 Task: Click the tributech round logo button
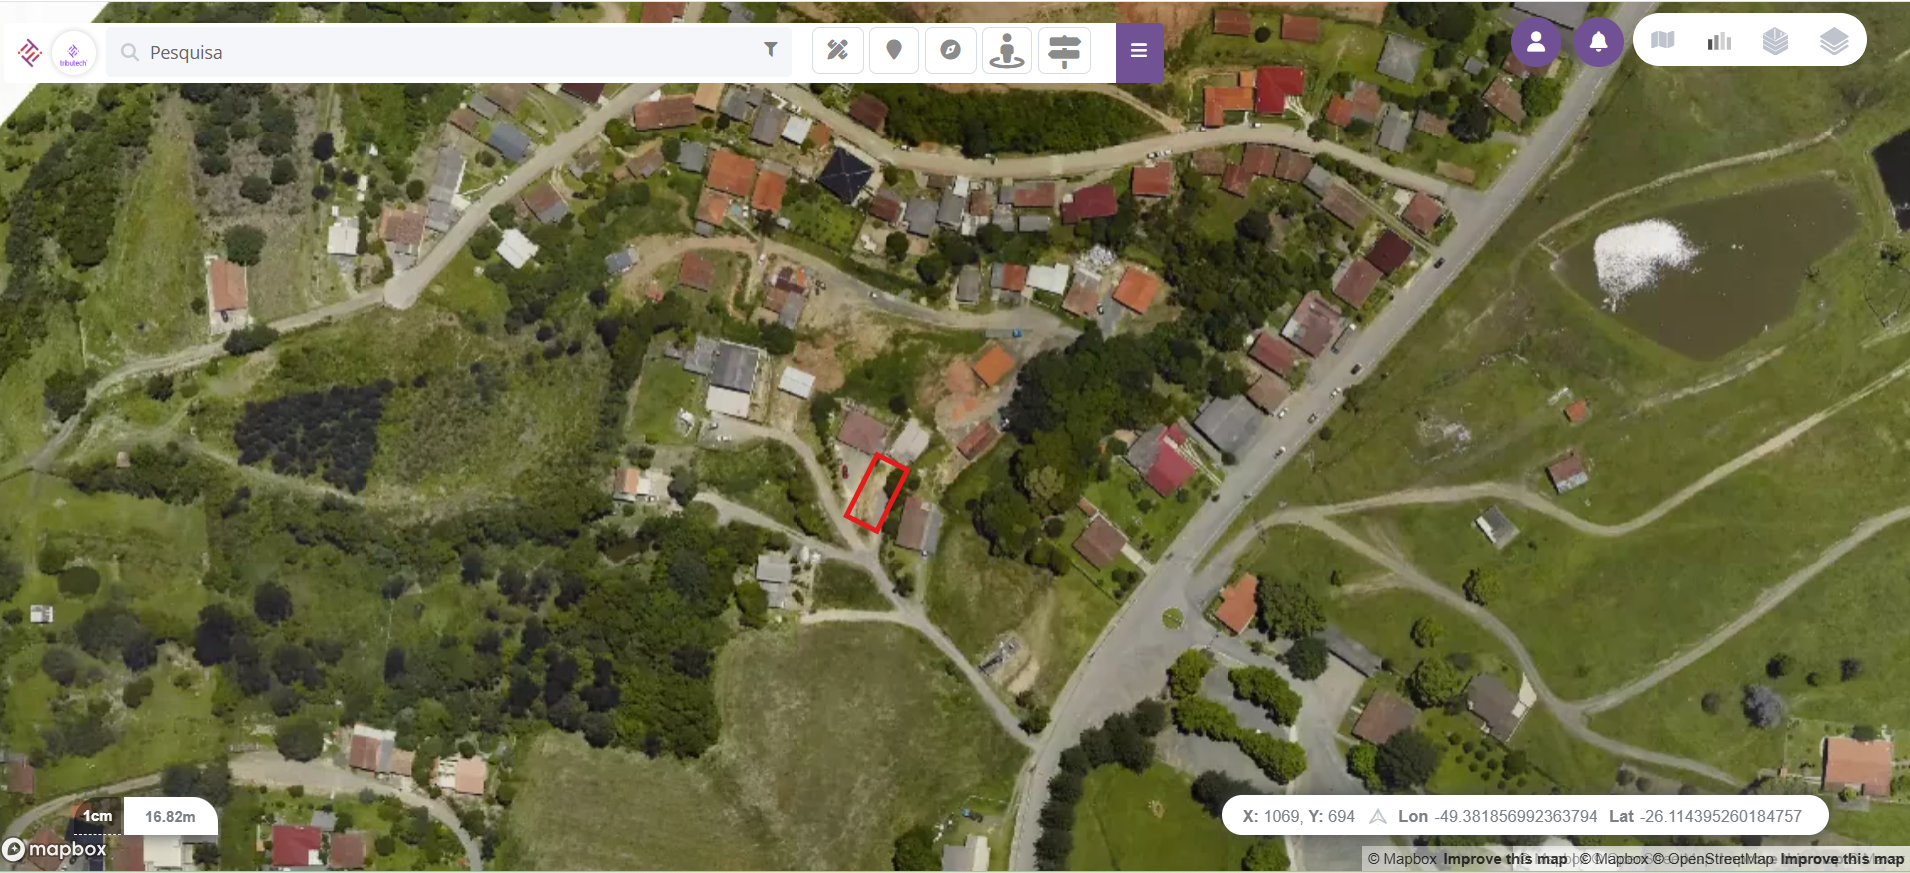pyautogui.click(x=73, y=53)
